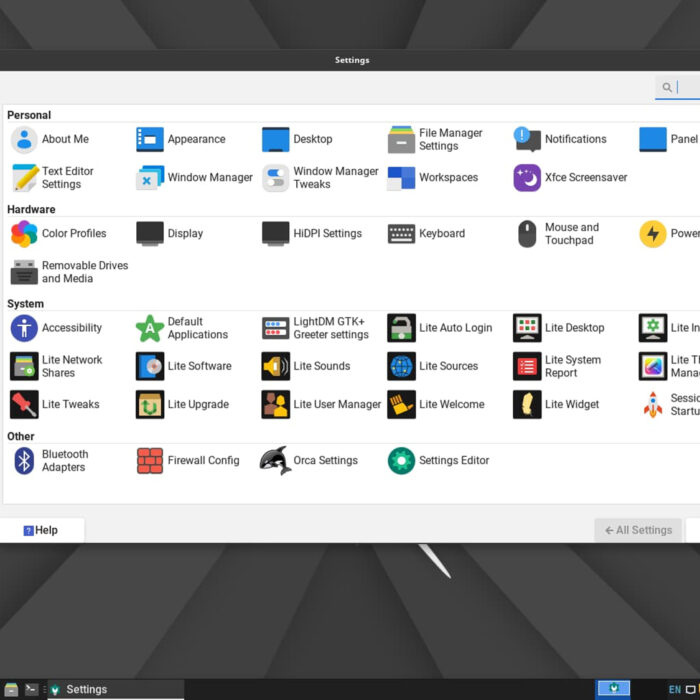The image size is (700, 700).
Task: Open Text Editor Settings
Action: 53,178
